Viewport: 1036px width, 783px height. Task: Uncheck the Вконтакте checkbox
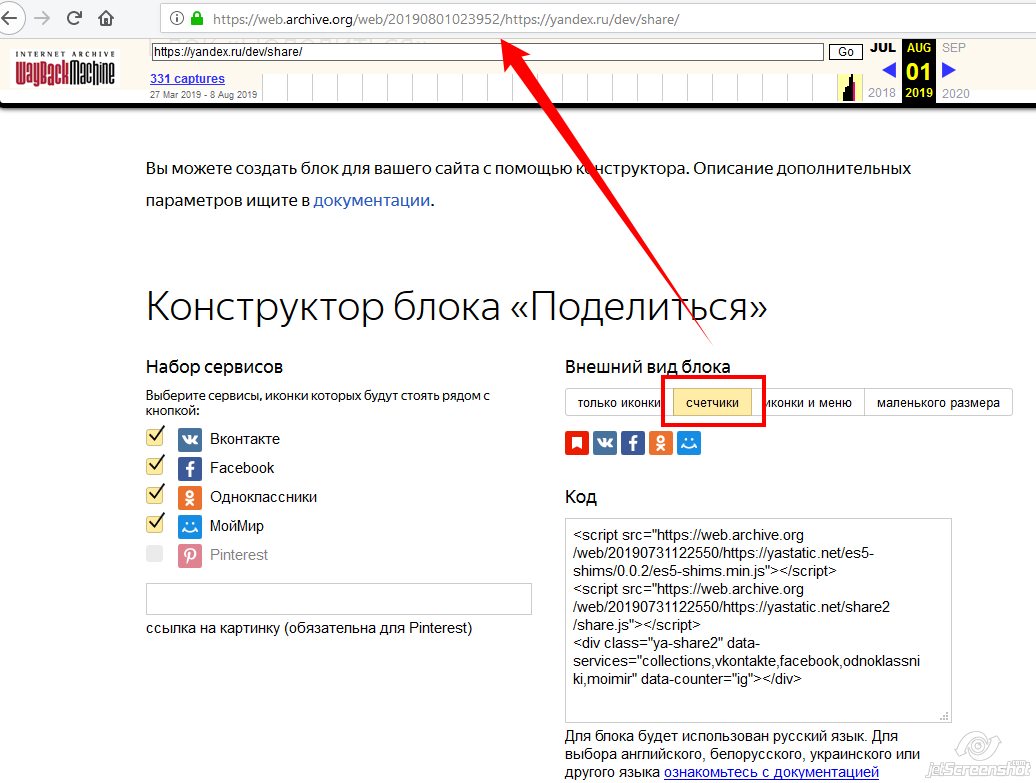[155, 437]
